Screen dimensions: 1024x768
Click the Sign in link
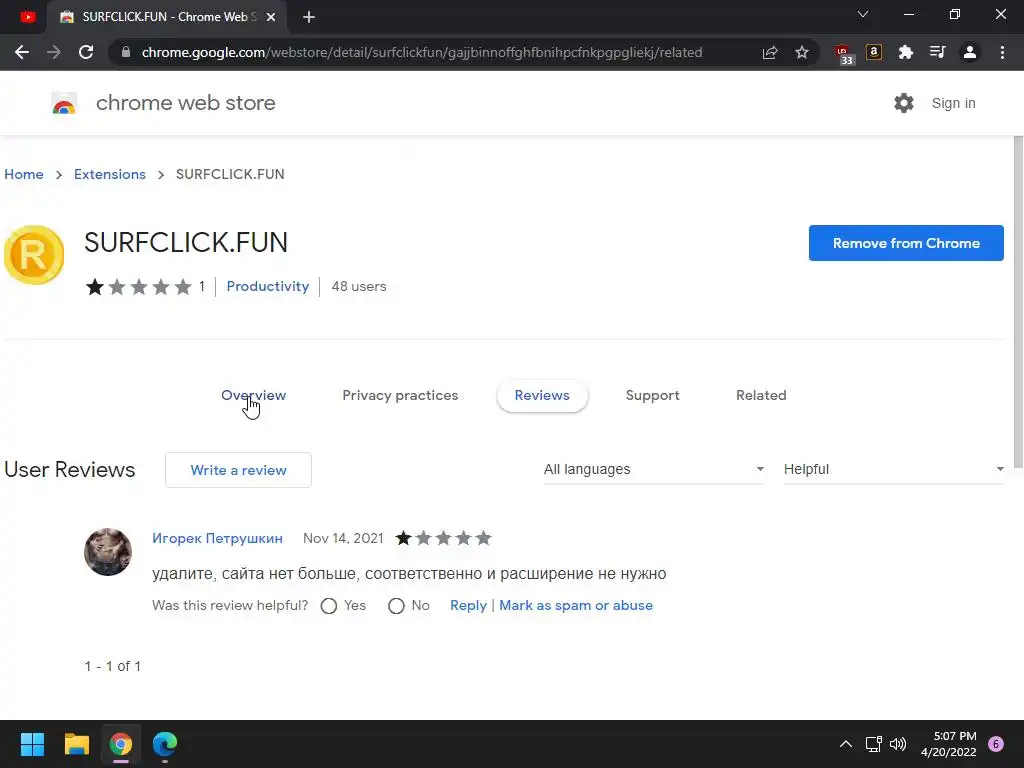point(953,103)
